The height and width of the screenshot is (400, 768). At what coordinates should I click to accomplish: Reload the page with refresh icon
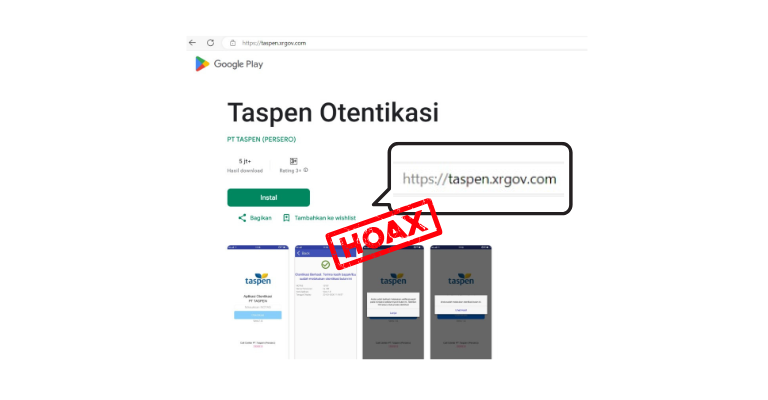tap(211, 43)
